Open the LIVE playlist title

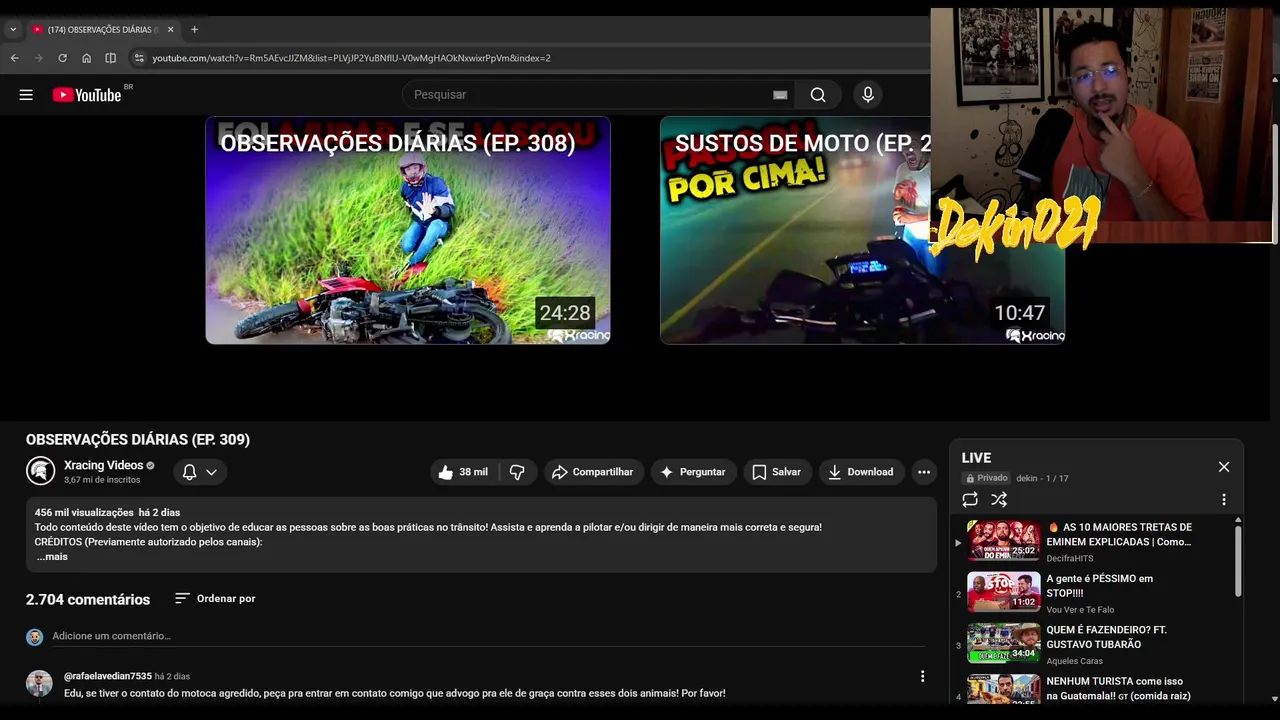coord(977,458)
